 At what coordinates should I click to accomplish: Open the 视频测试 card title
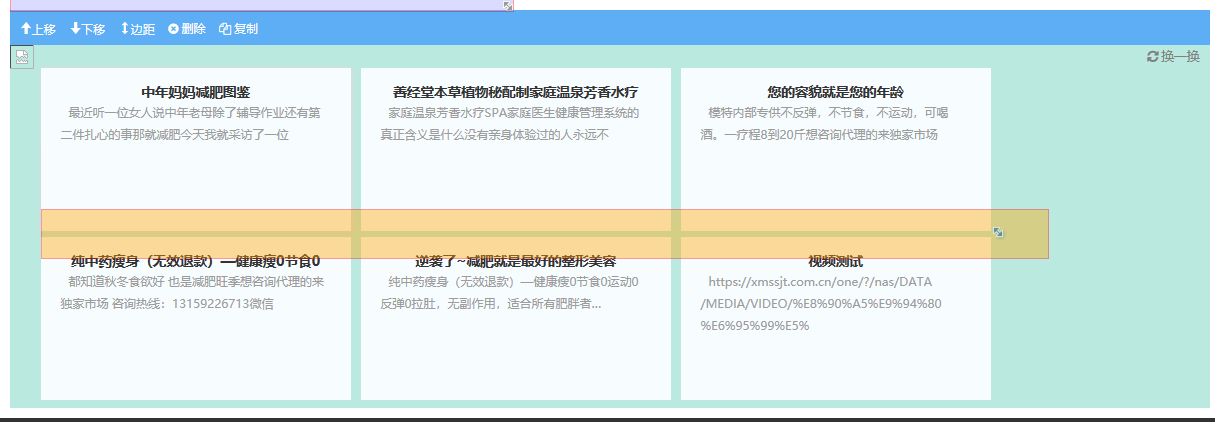coord(835,262)
